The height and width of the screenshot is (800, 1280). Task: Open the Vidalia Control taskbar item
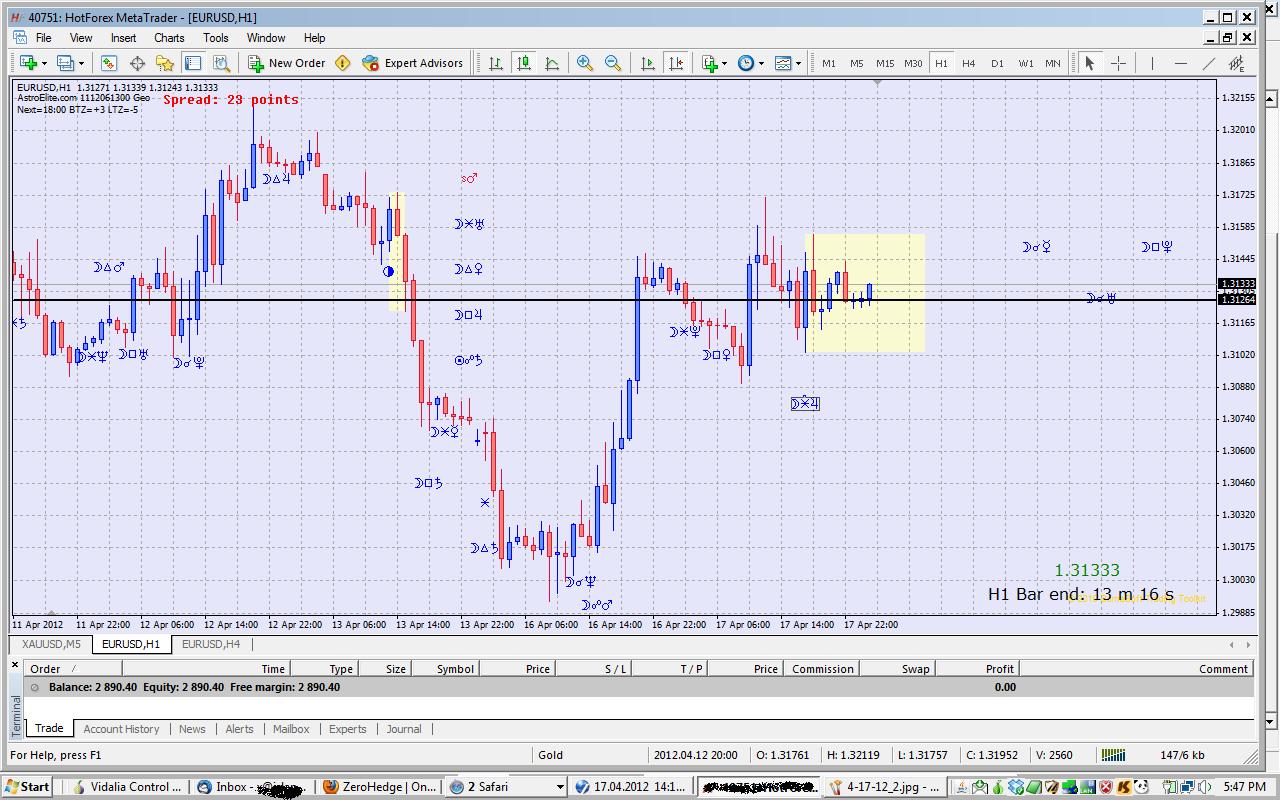click(129, 787)
